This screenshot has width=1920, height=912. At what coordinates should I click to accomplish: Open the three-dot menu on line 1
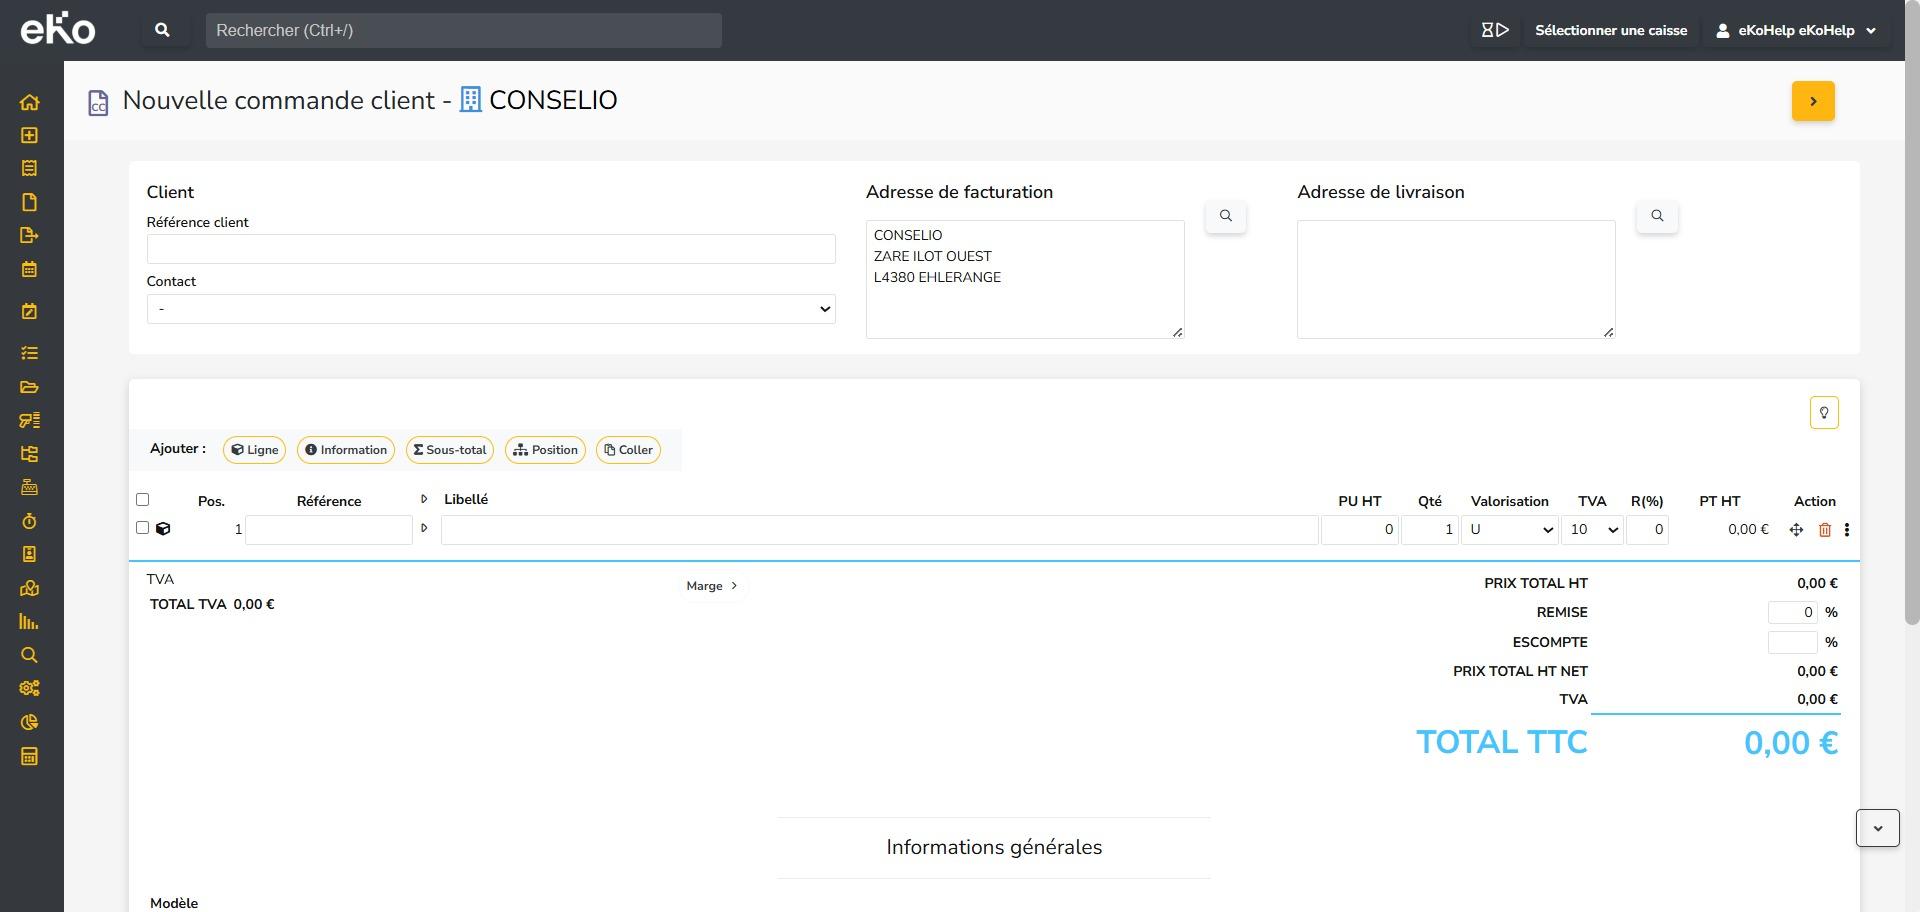pos(1846,530)
